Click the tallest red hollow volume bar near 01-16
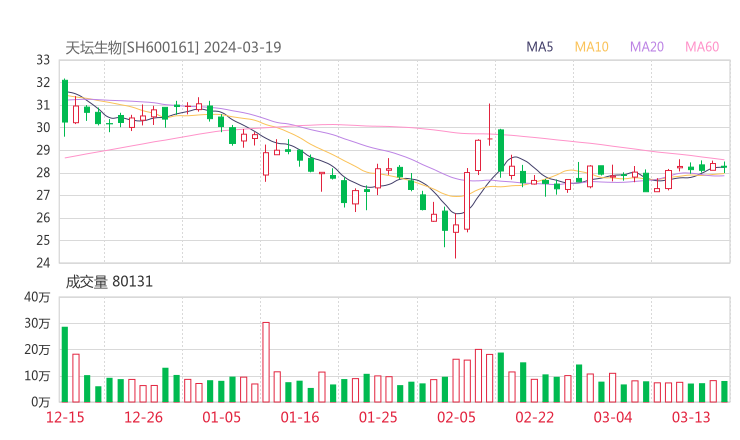This screenshot has width=740, height=440. click(266, 362)
